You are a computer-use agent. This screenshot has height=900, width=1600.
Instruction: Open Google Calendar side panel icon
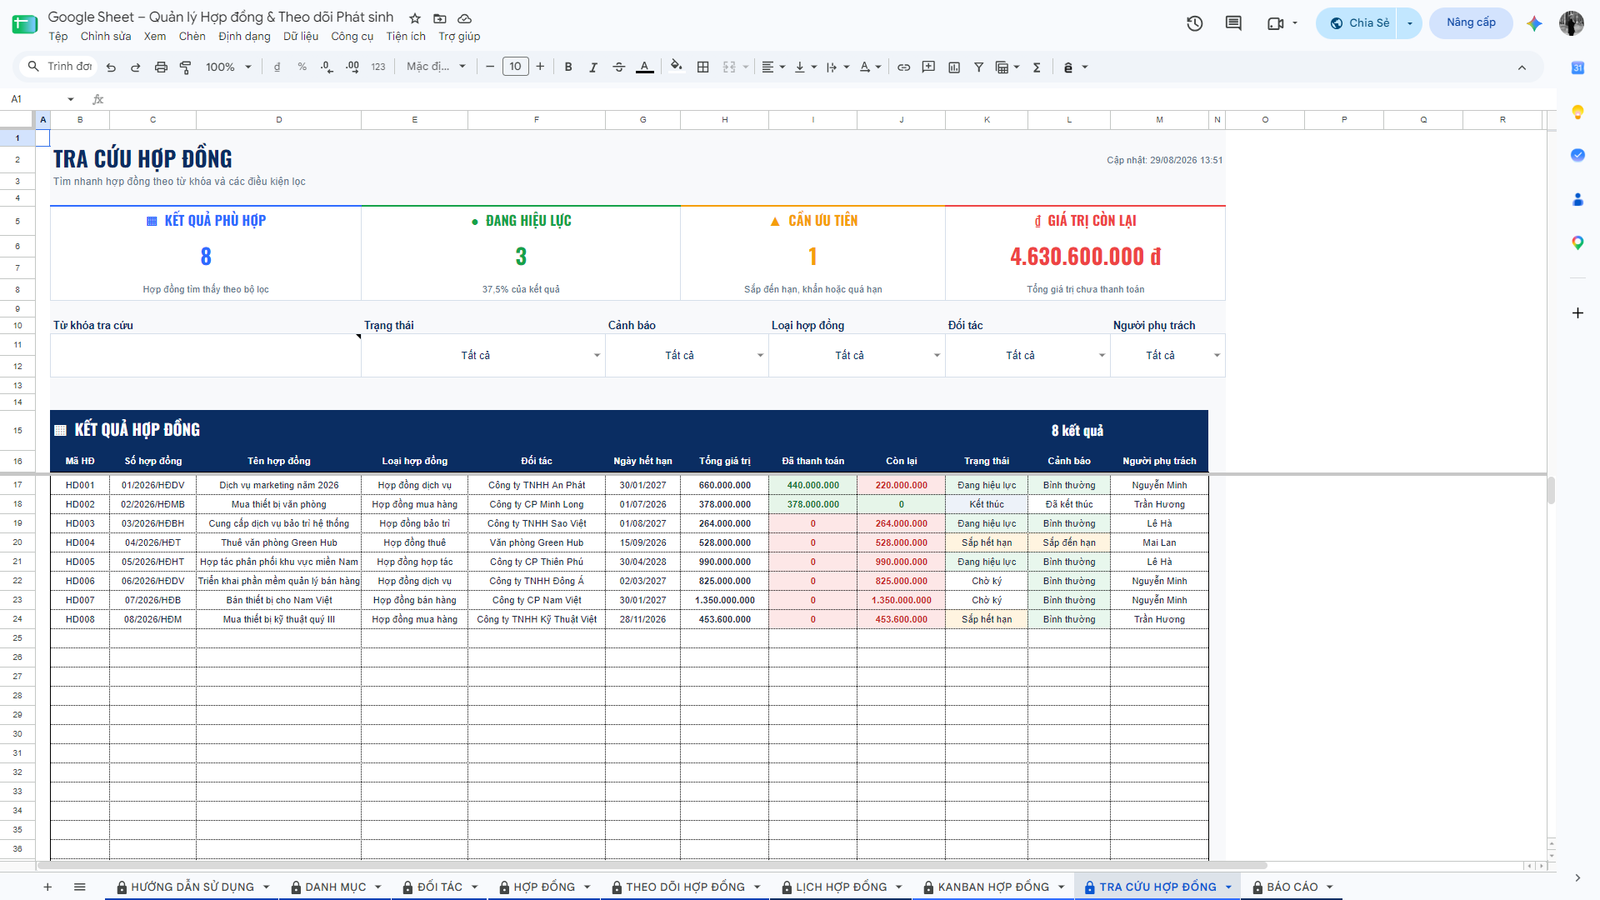[1578, 68]
